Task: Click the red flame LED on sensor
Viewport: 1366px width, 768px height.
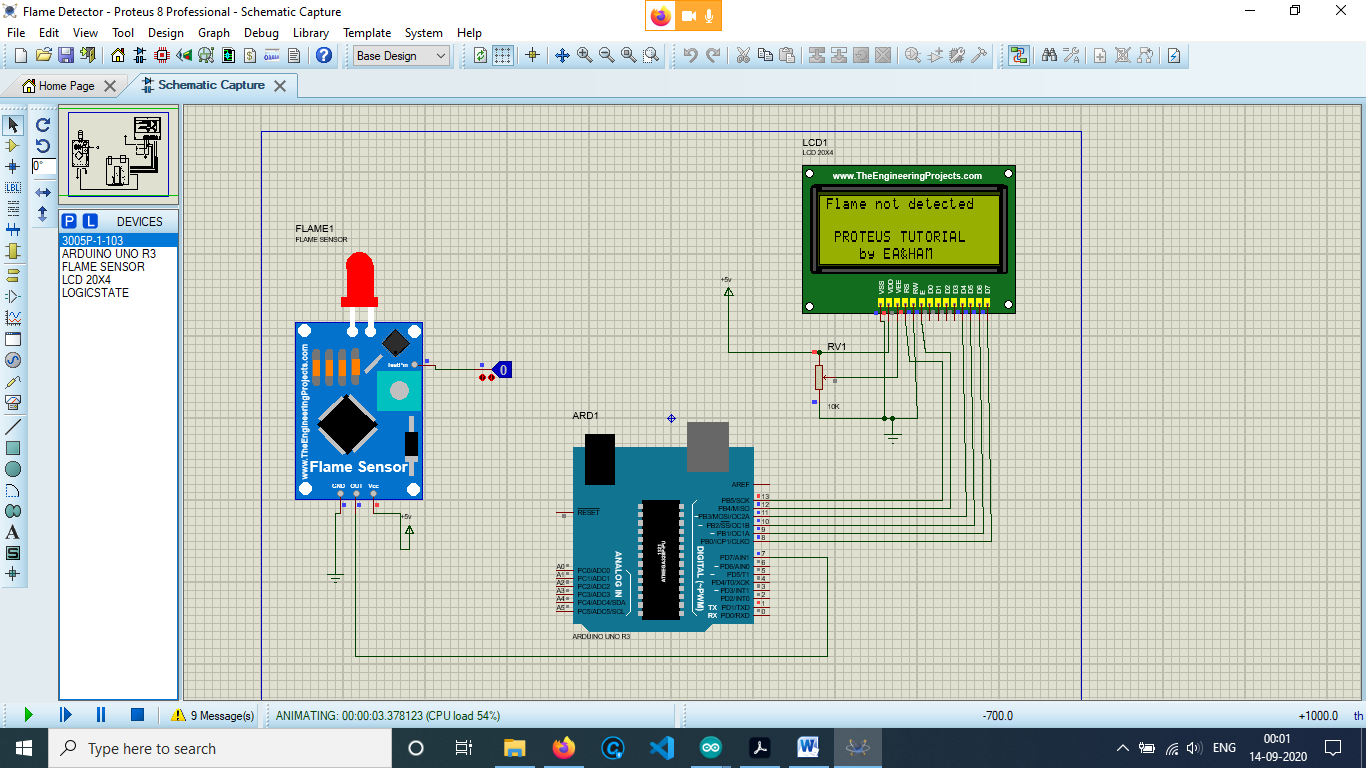Action: tap(361, 282)
